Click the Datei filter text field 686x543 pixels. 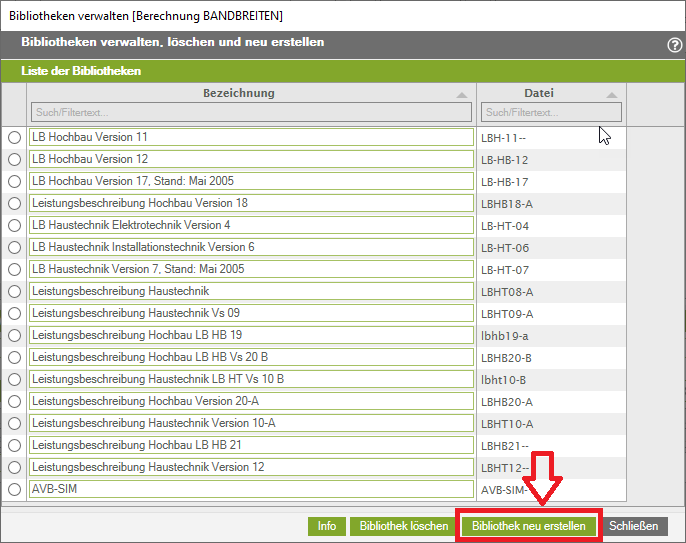pyautogui.click(x=552, y=112)
